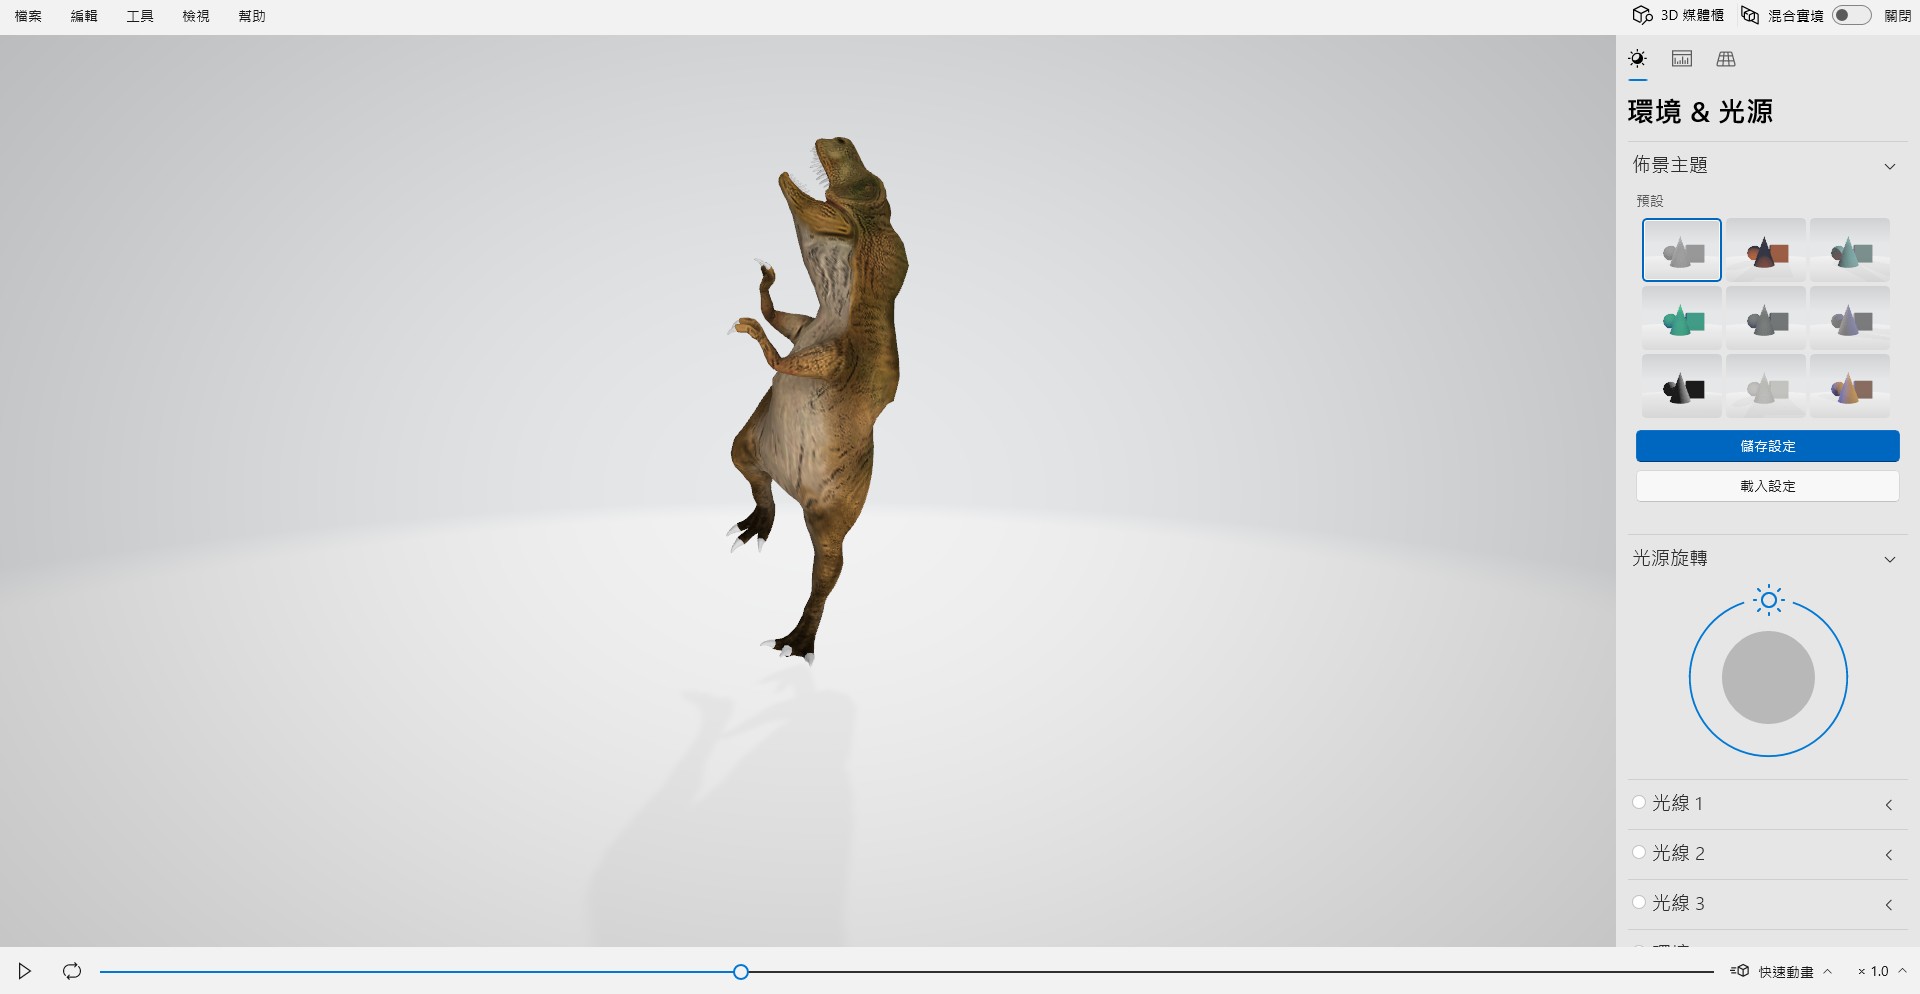Toggle the 混合實境 mixed reality switch

[1851, 15]
